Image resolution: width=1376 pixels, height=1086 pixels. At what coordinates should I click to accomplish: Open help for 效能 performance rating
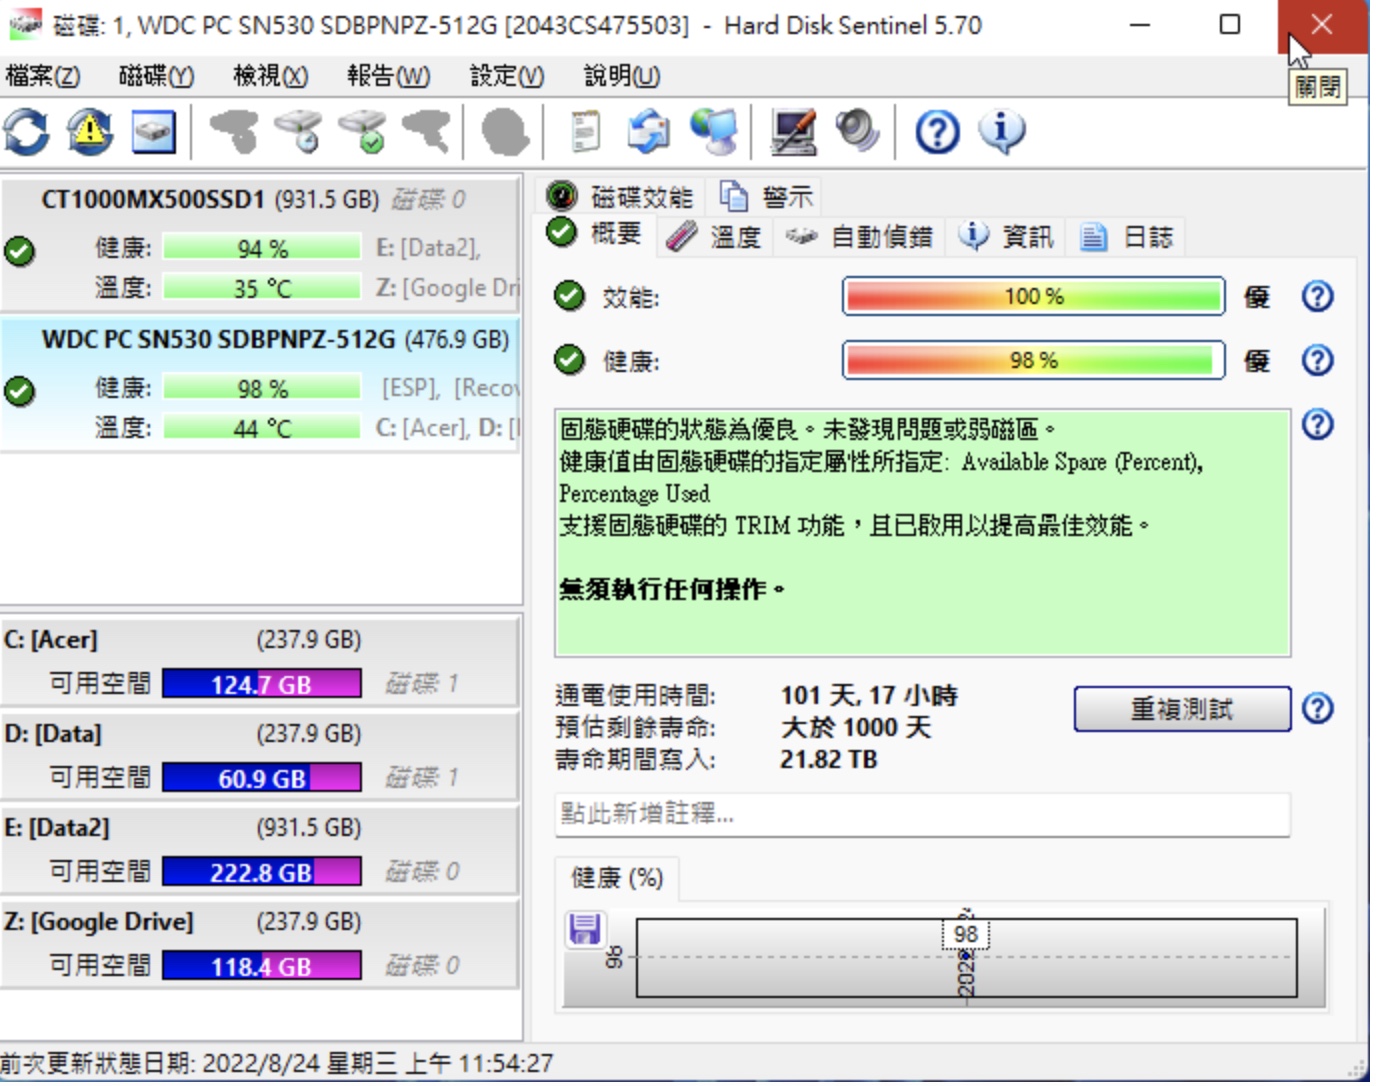tap(1318, 296)
